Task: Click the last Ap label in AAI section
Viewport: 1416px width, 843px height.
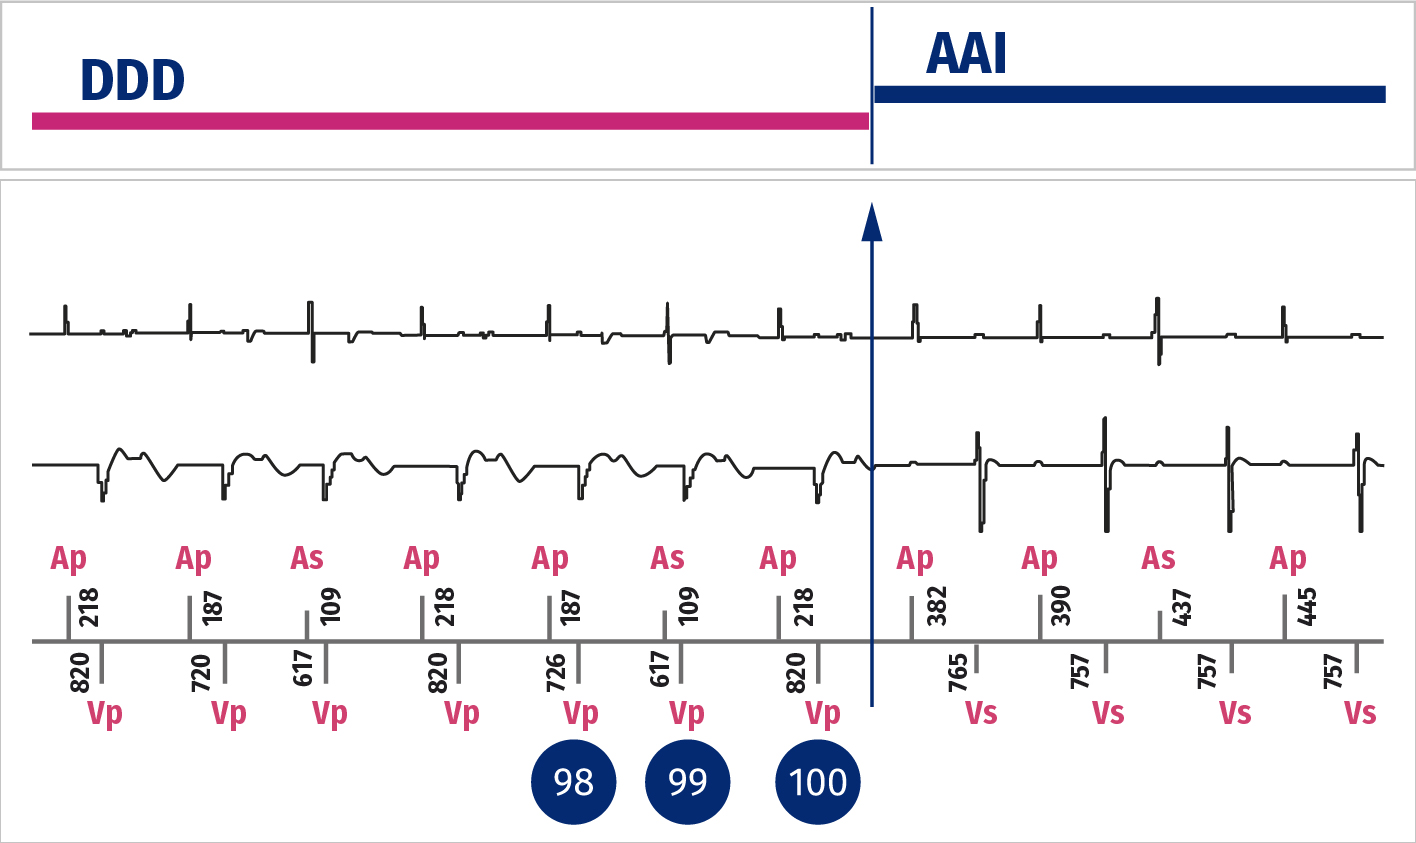Action: pos(1288,559)
